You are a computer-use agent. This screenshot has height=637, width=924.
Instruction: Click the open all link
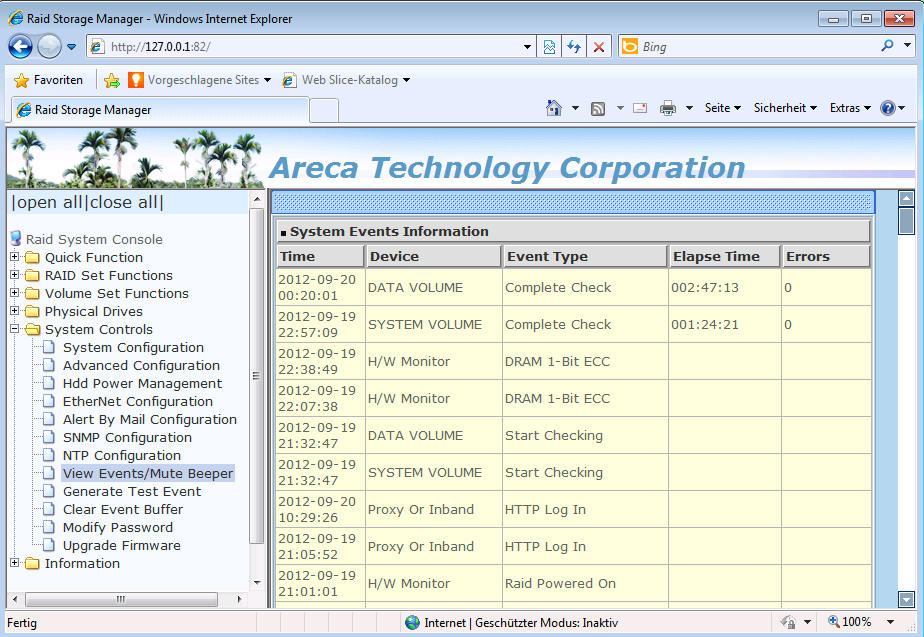click(x=48, y=203)
